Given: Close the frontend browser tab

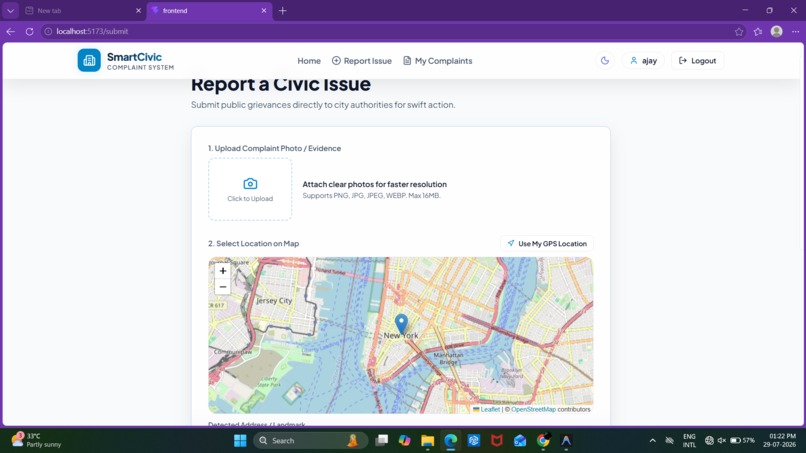Looking at the screenshot, I should click(264, 10).
